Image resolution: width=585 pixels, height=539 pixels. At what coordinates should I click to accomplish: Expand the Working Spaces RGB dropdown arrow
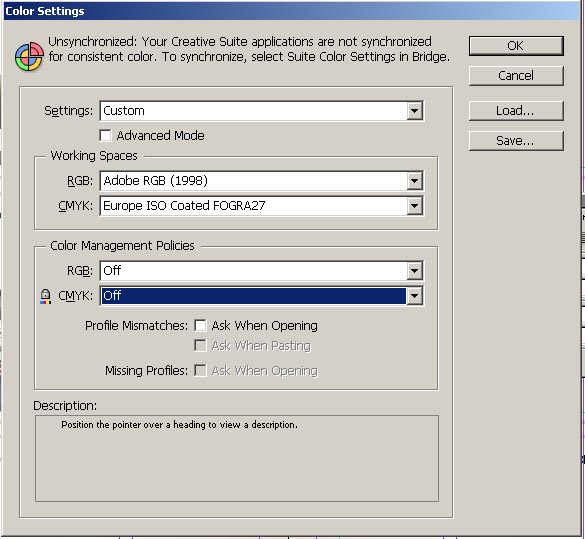click(414, 181)
